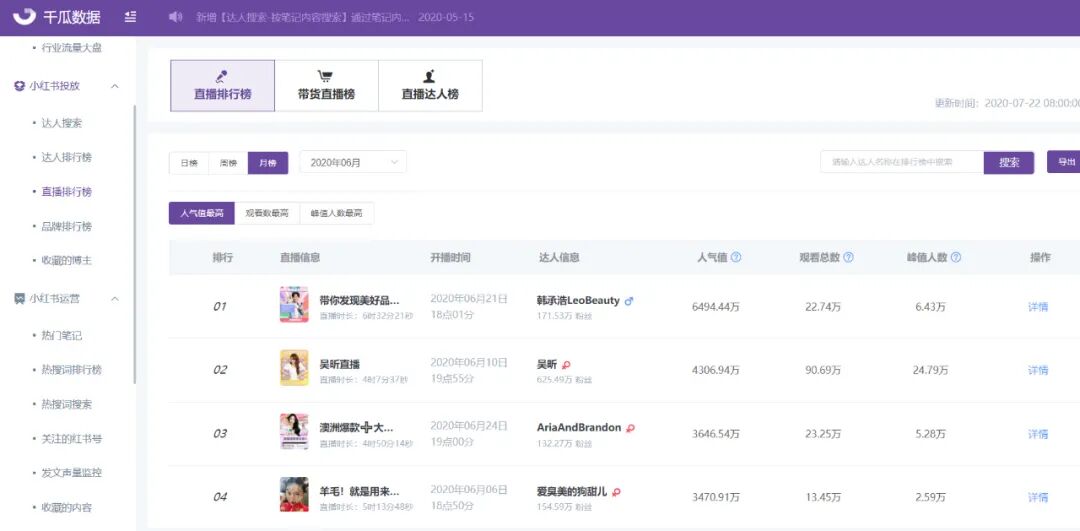The width and height of the screenshot is (1080, 531).
Task: Switch to the 直播达人榜 tab
Action: coord(430,86)
